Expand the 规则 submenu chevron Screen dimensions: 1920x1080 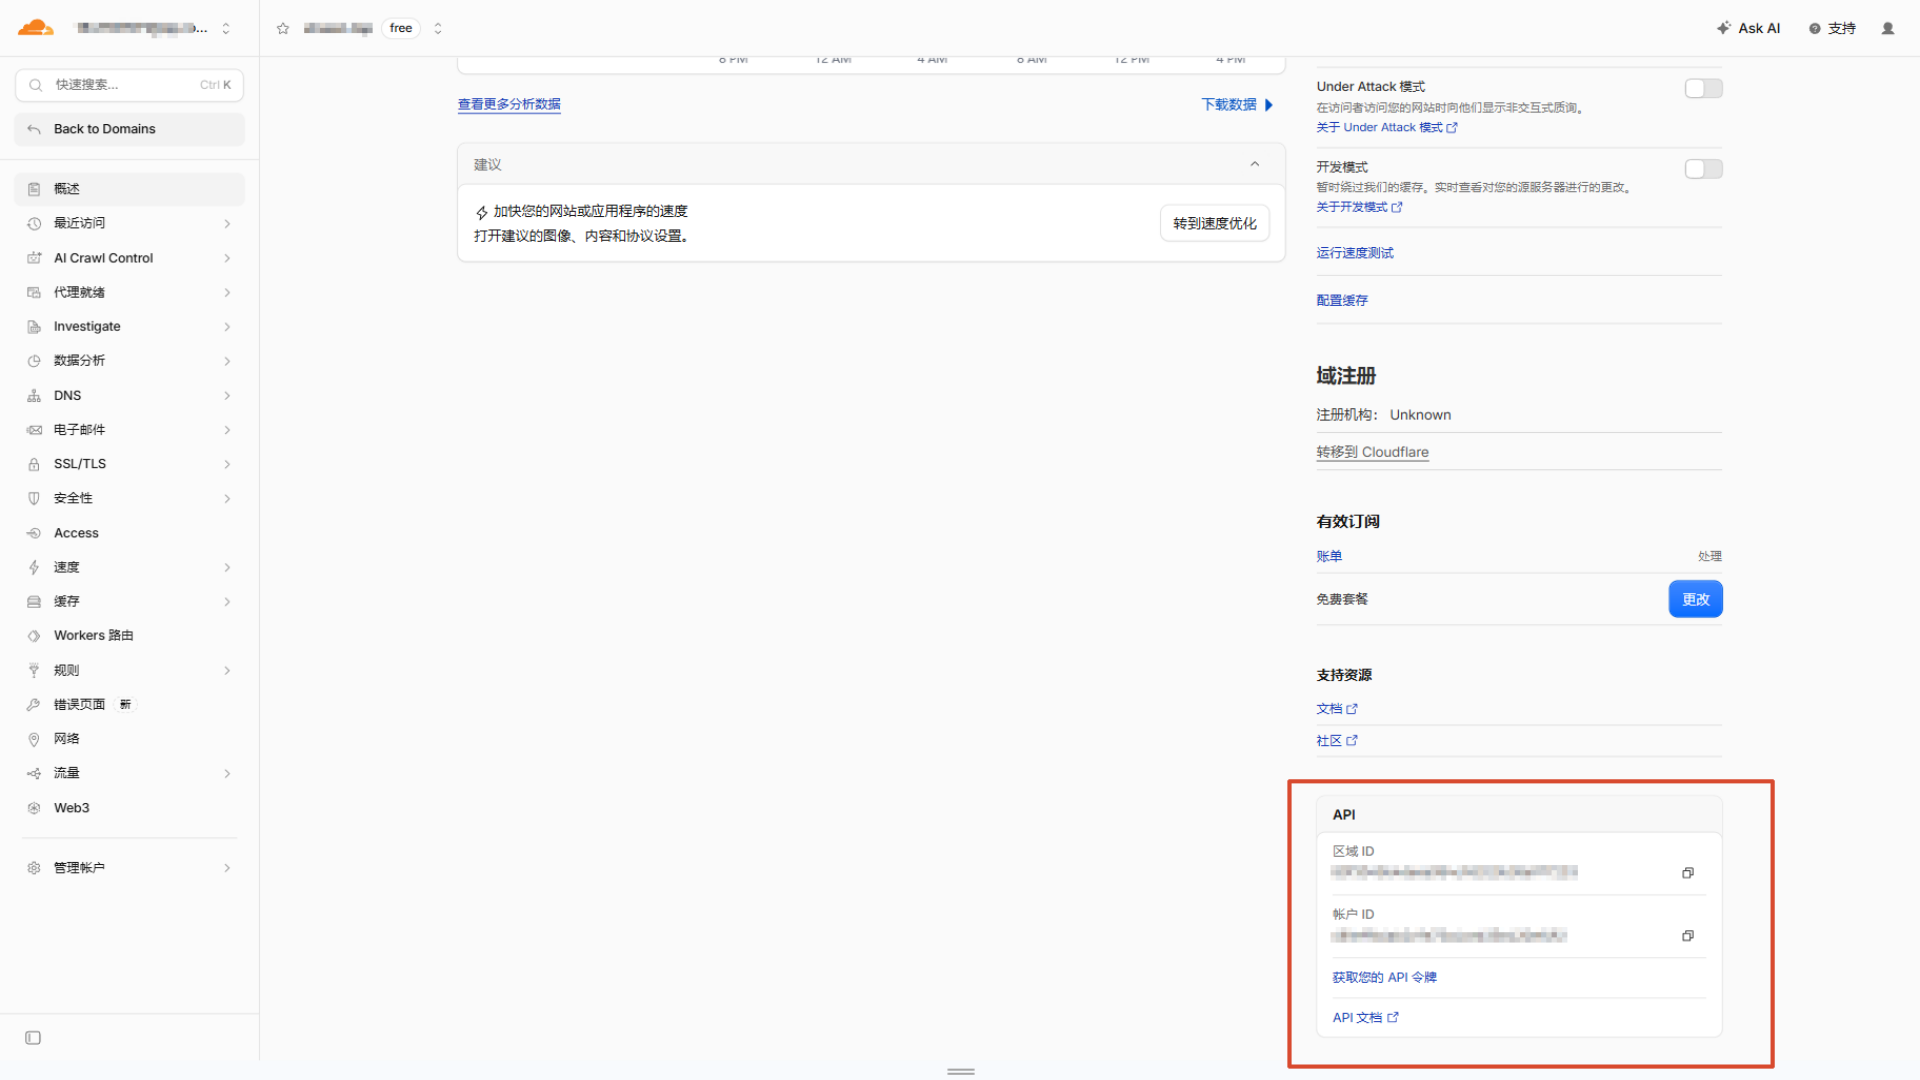point(227,671)
